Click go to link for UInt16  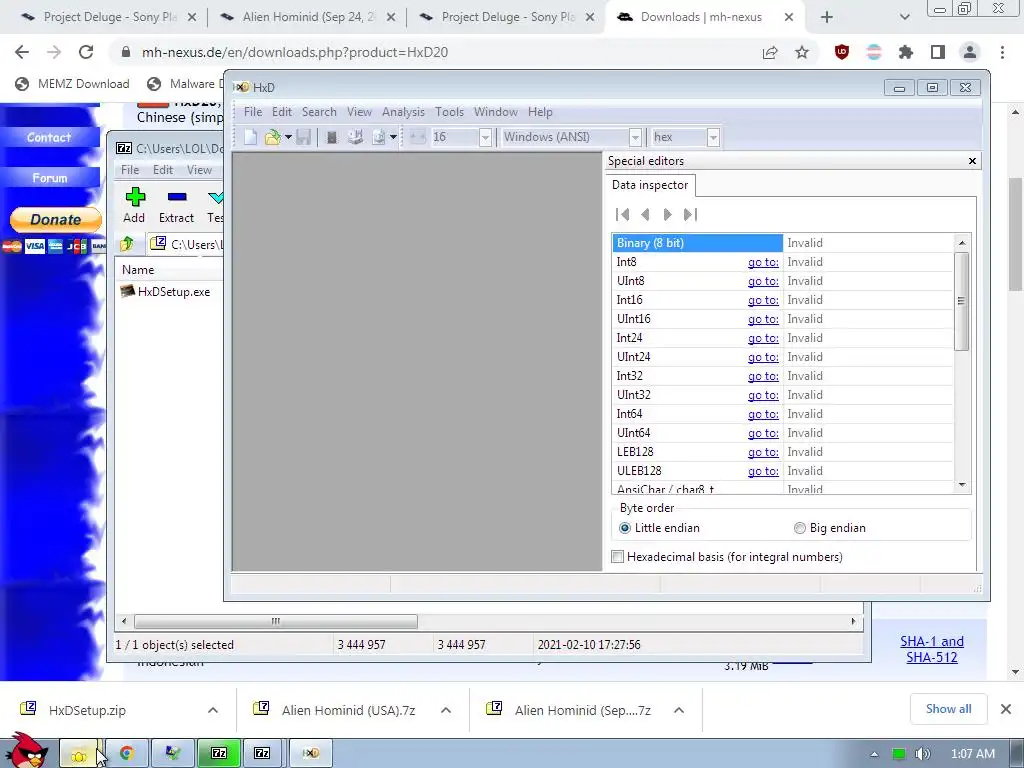(x=763, y=319)
